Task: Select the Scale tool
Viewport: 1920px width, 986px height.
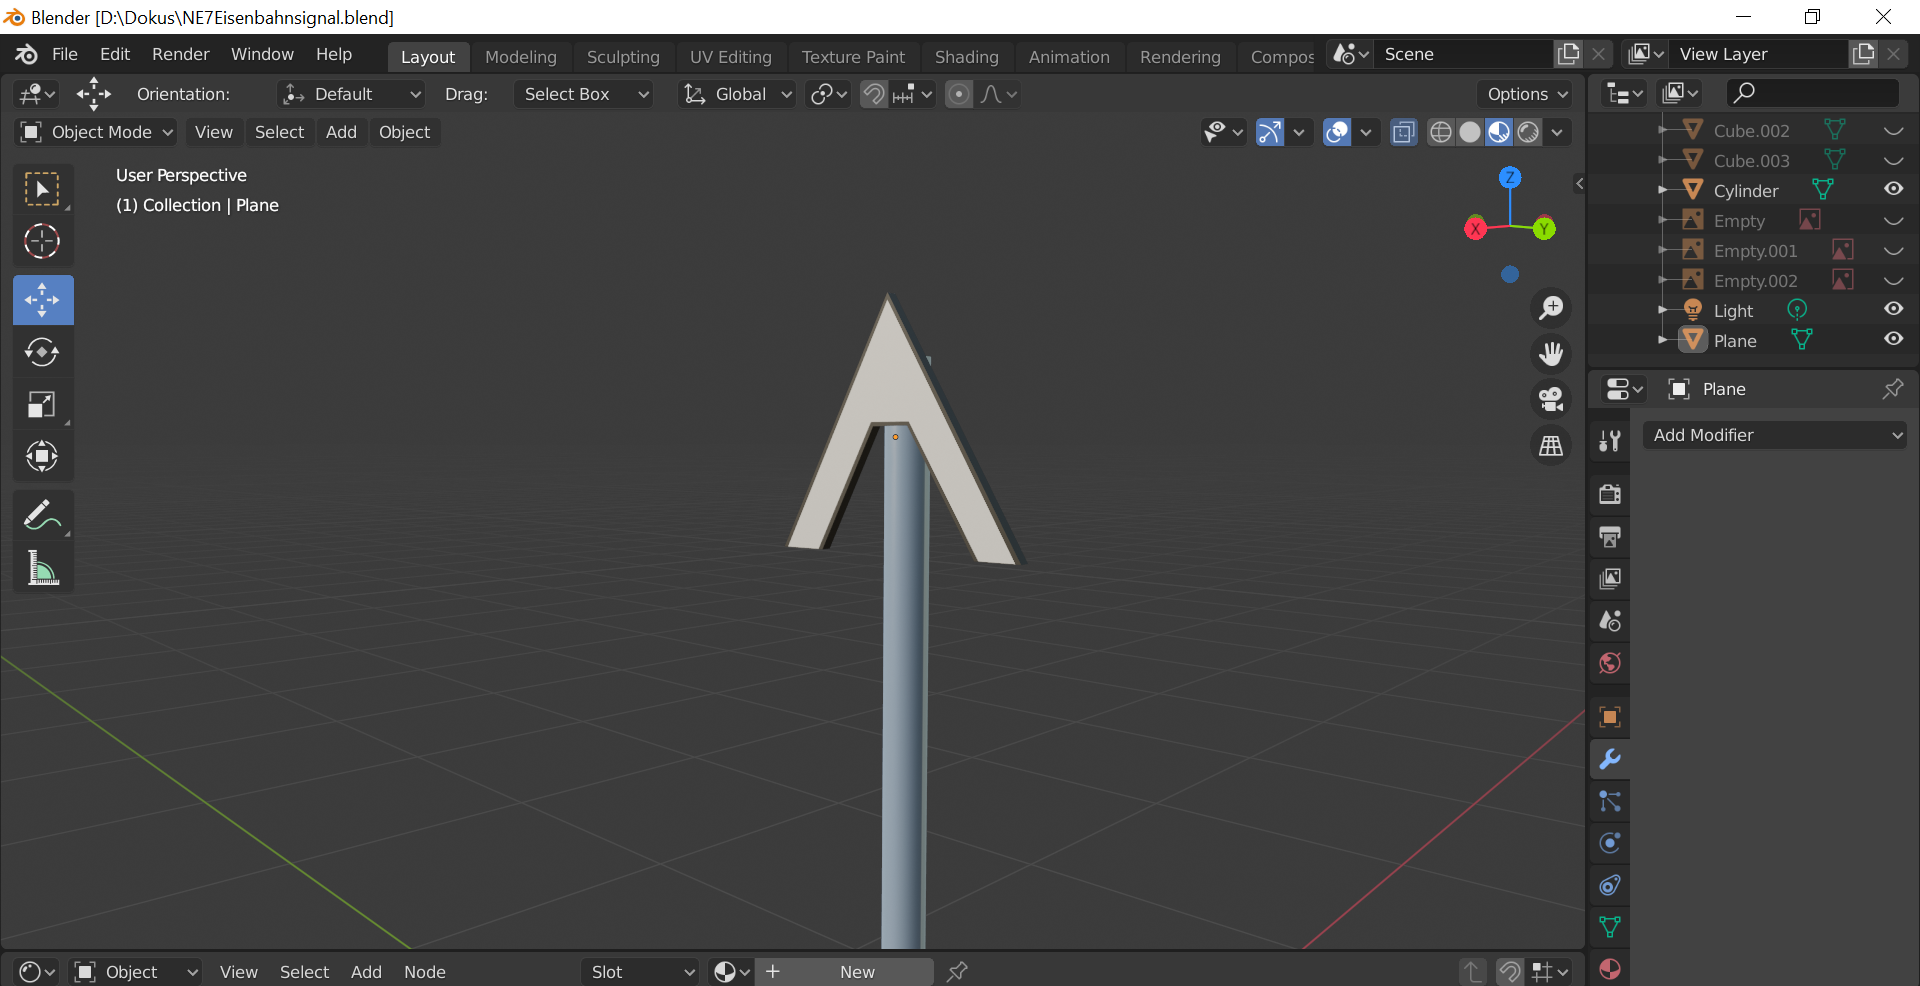Action: [42, 404]
